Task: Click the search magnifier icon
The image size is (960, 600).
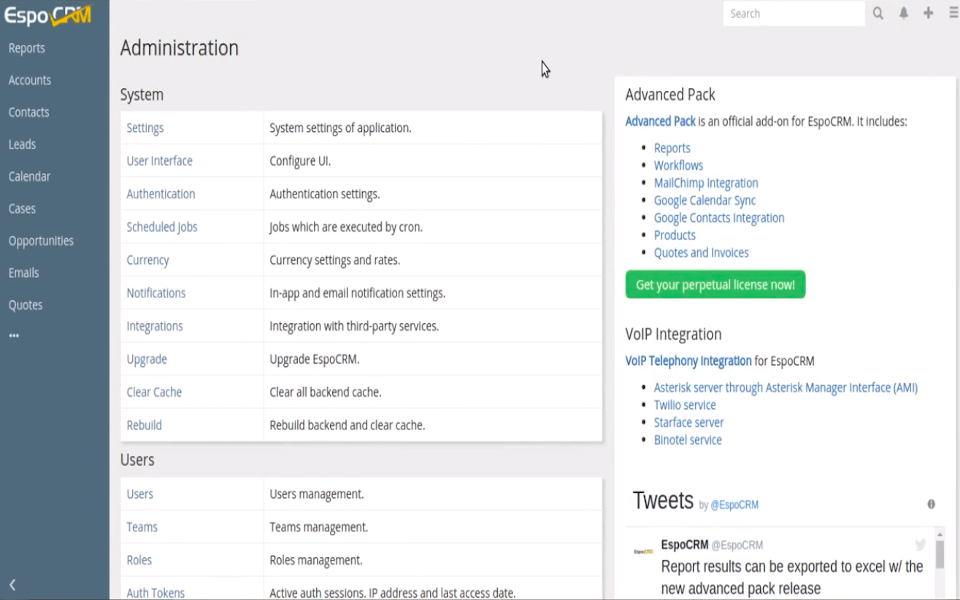Action: point(878,13)
